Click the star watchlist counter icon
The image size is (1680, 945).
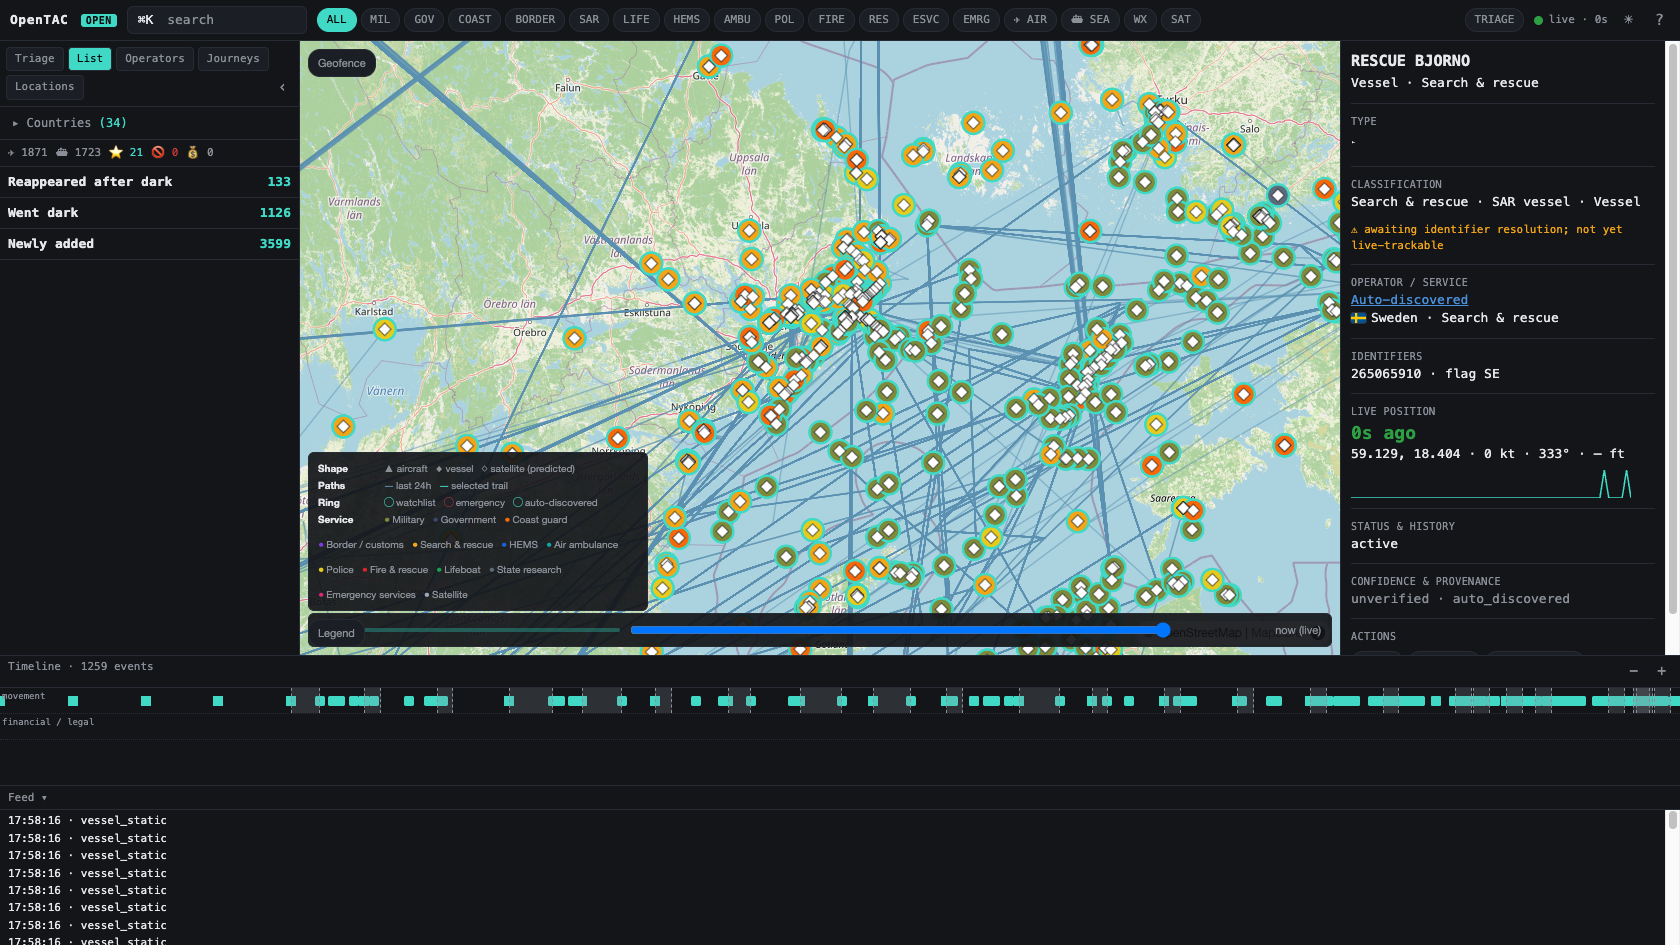click(116, 153)
